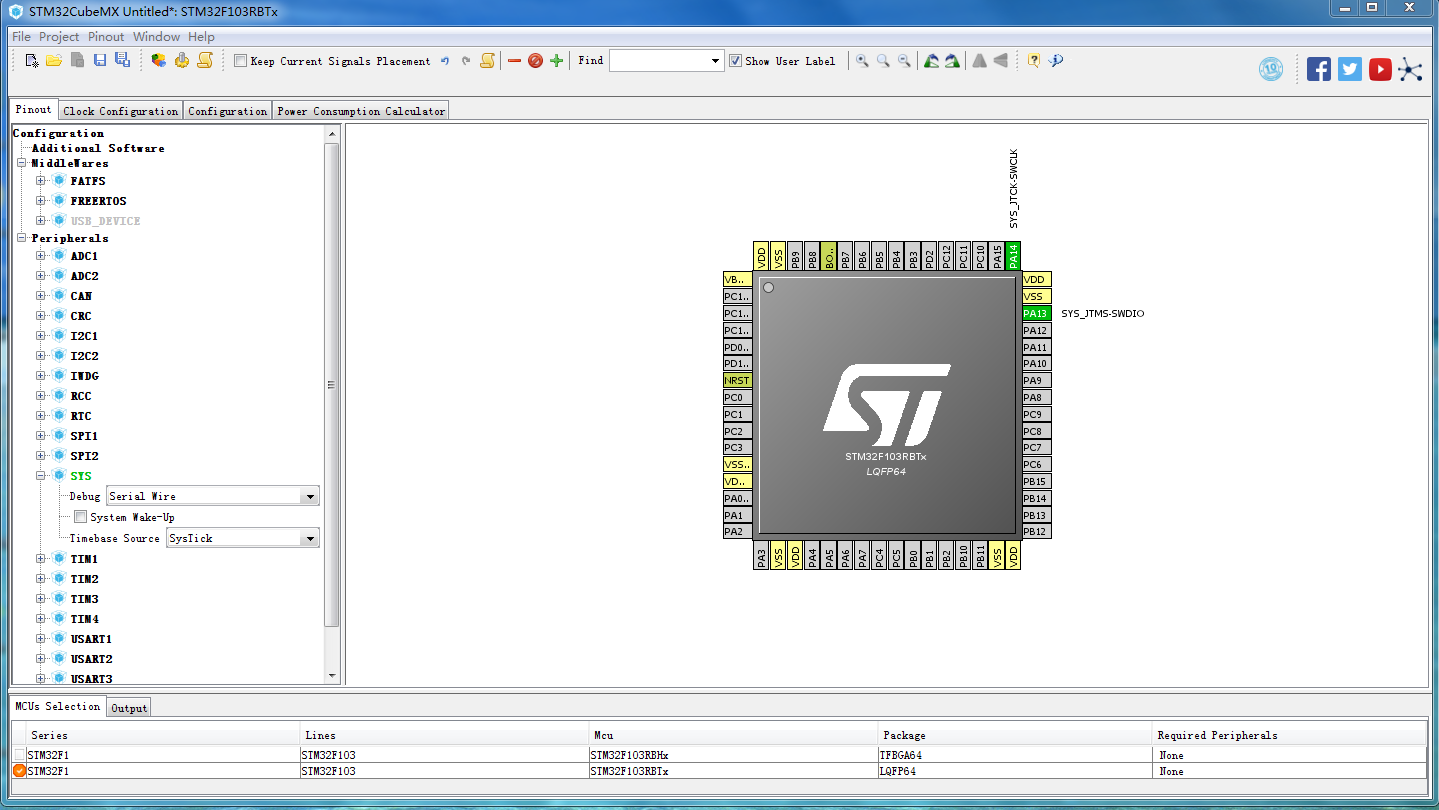Image resolution: width=1439 pixels, height=810 pixels.
Task: Click the blue info About icon
Action: (x=1056, y=61)
